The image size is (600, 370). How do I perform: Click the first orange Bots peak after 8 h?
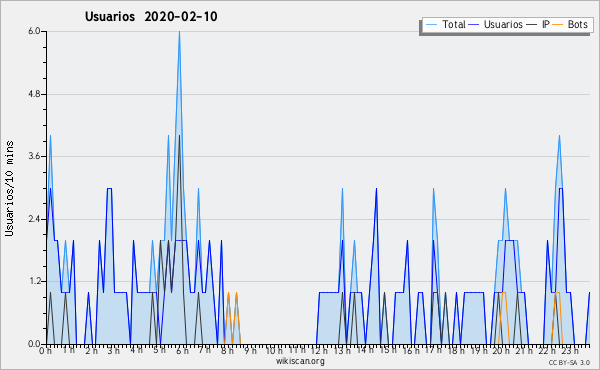click(228, 293)
